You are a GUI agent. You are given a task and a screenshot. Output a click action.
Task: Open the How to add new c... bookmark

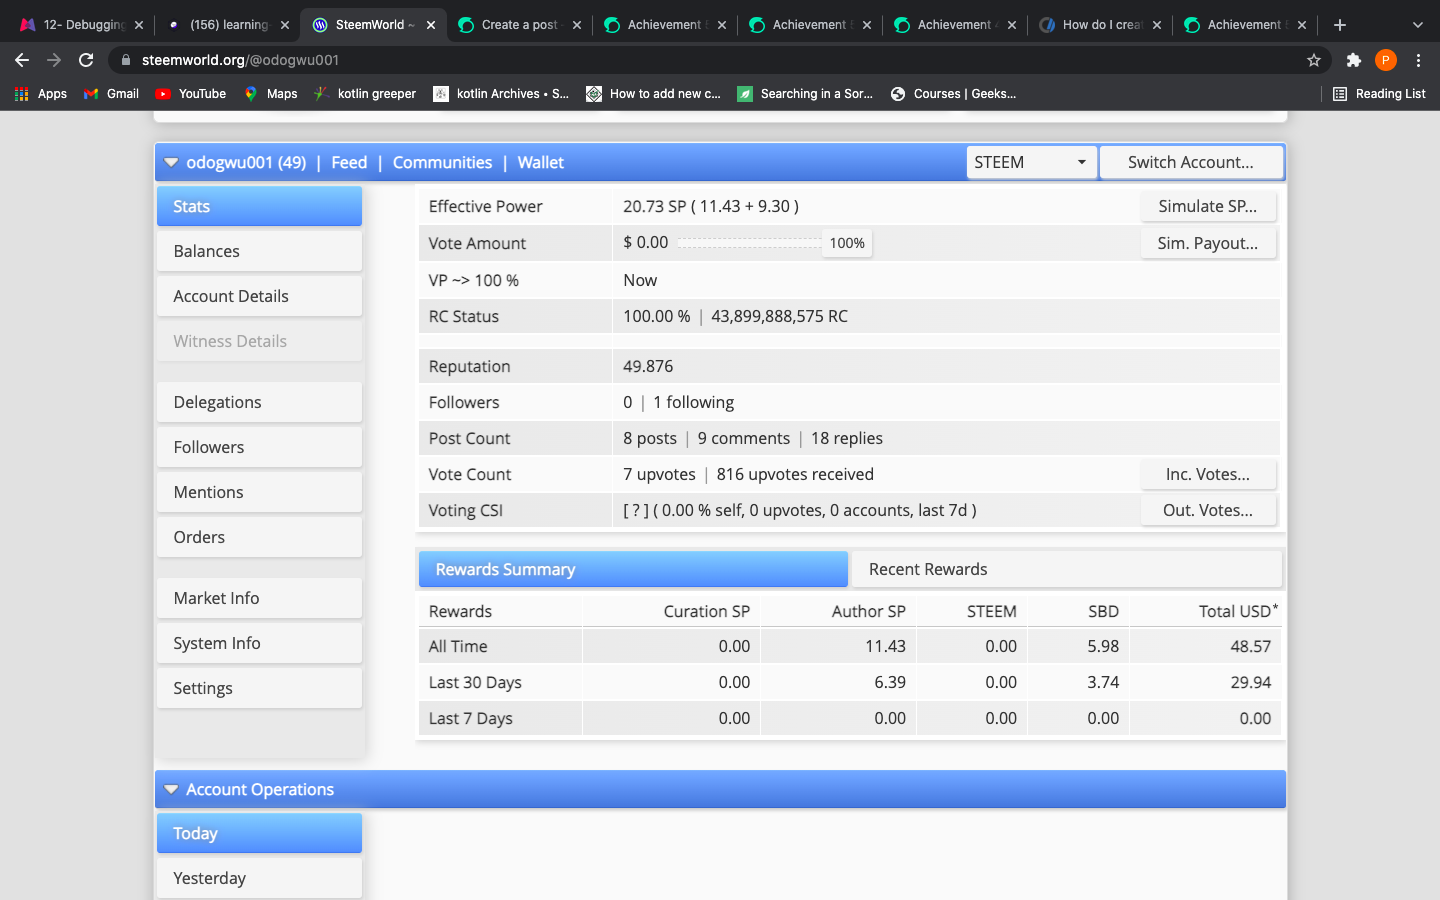[x=654, y=94]
